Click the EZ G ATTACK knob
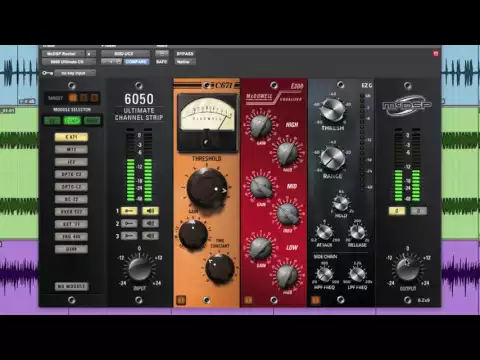The image size is (480, 360). (x=324, y=232)
